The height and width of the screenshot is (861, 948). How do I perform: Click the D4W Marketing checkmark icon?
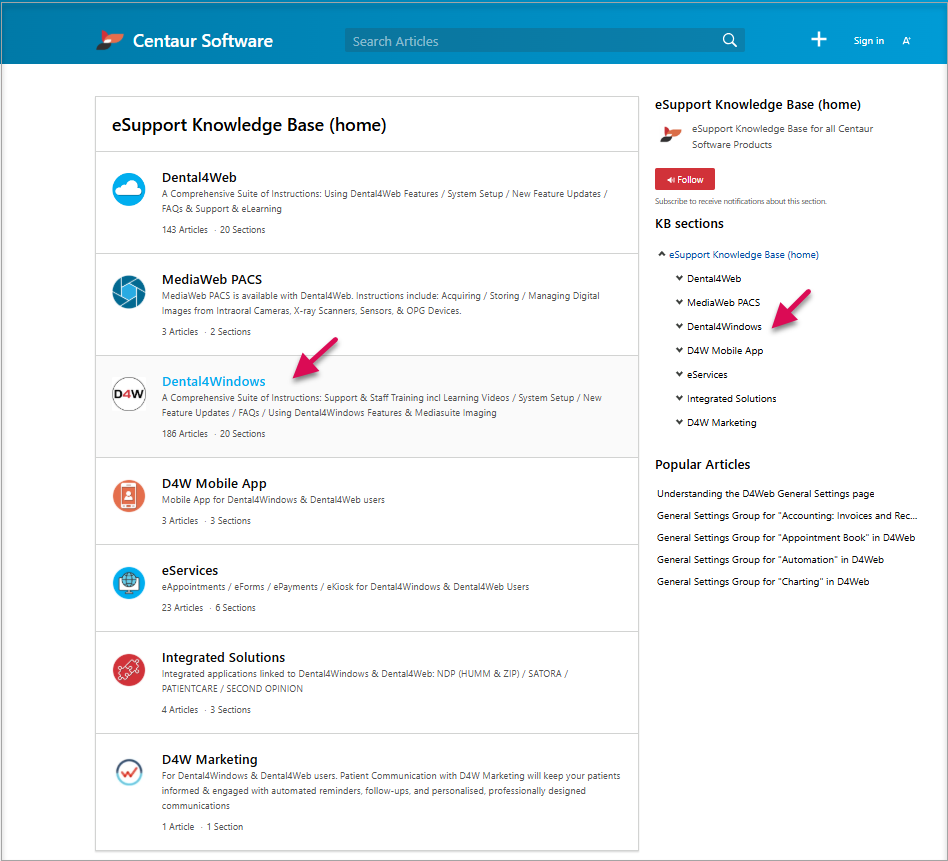(x=129, y=772)
